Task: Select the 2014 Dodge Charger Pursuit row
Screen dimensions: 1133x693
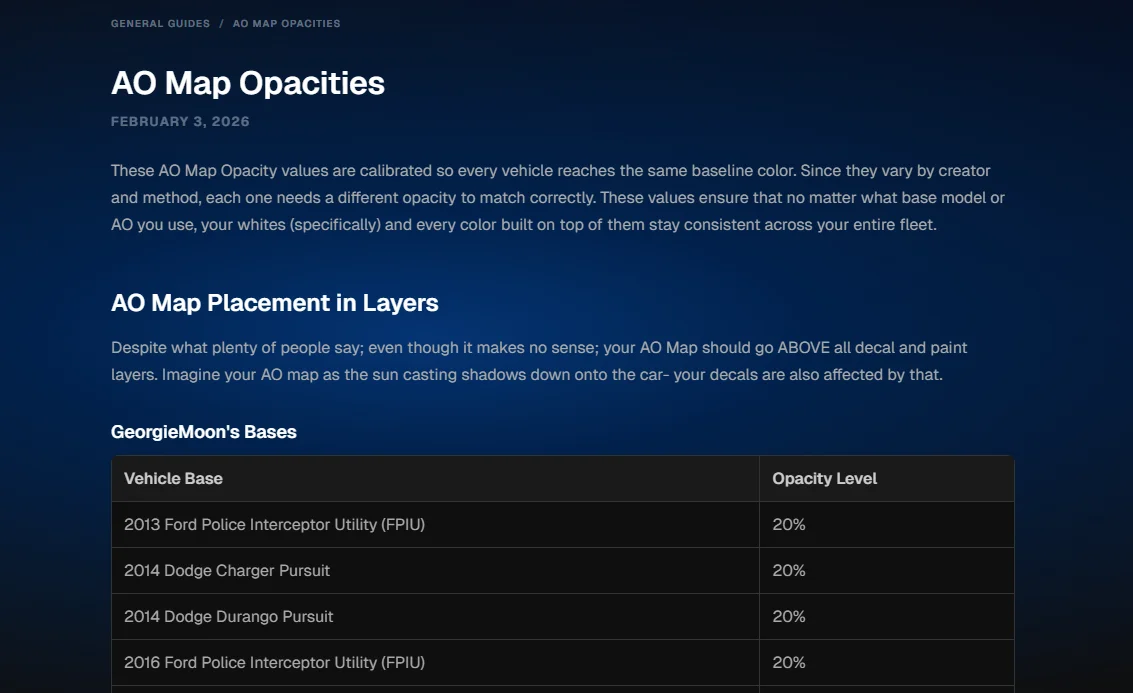Action: pyautogui.click(x=227, y=571)
